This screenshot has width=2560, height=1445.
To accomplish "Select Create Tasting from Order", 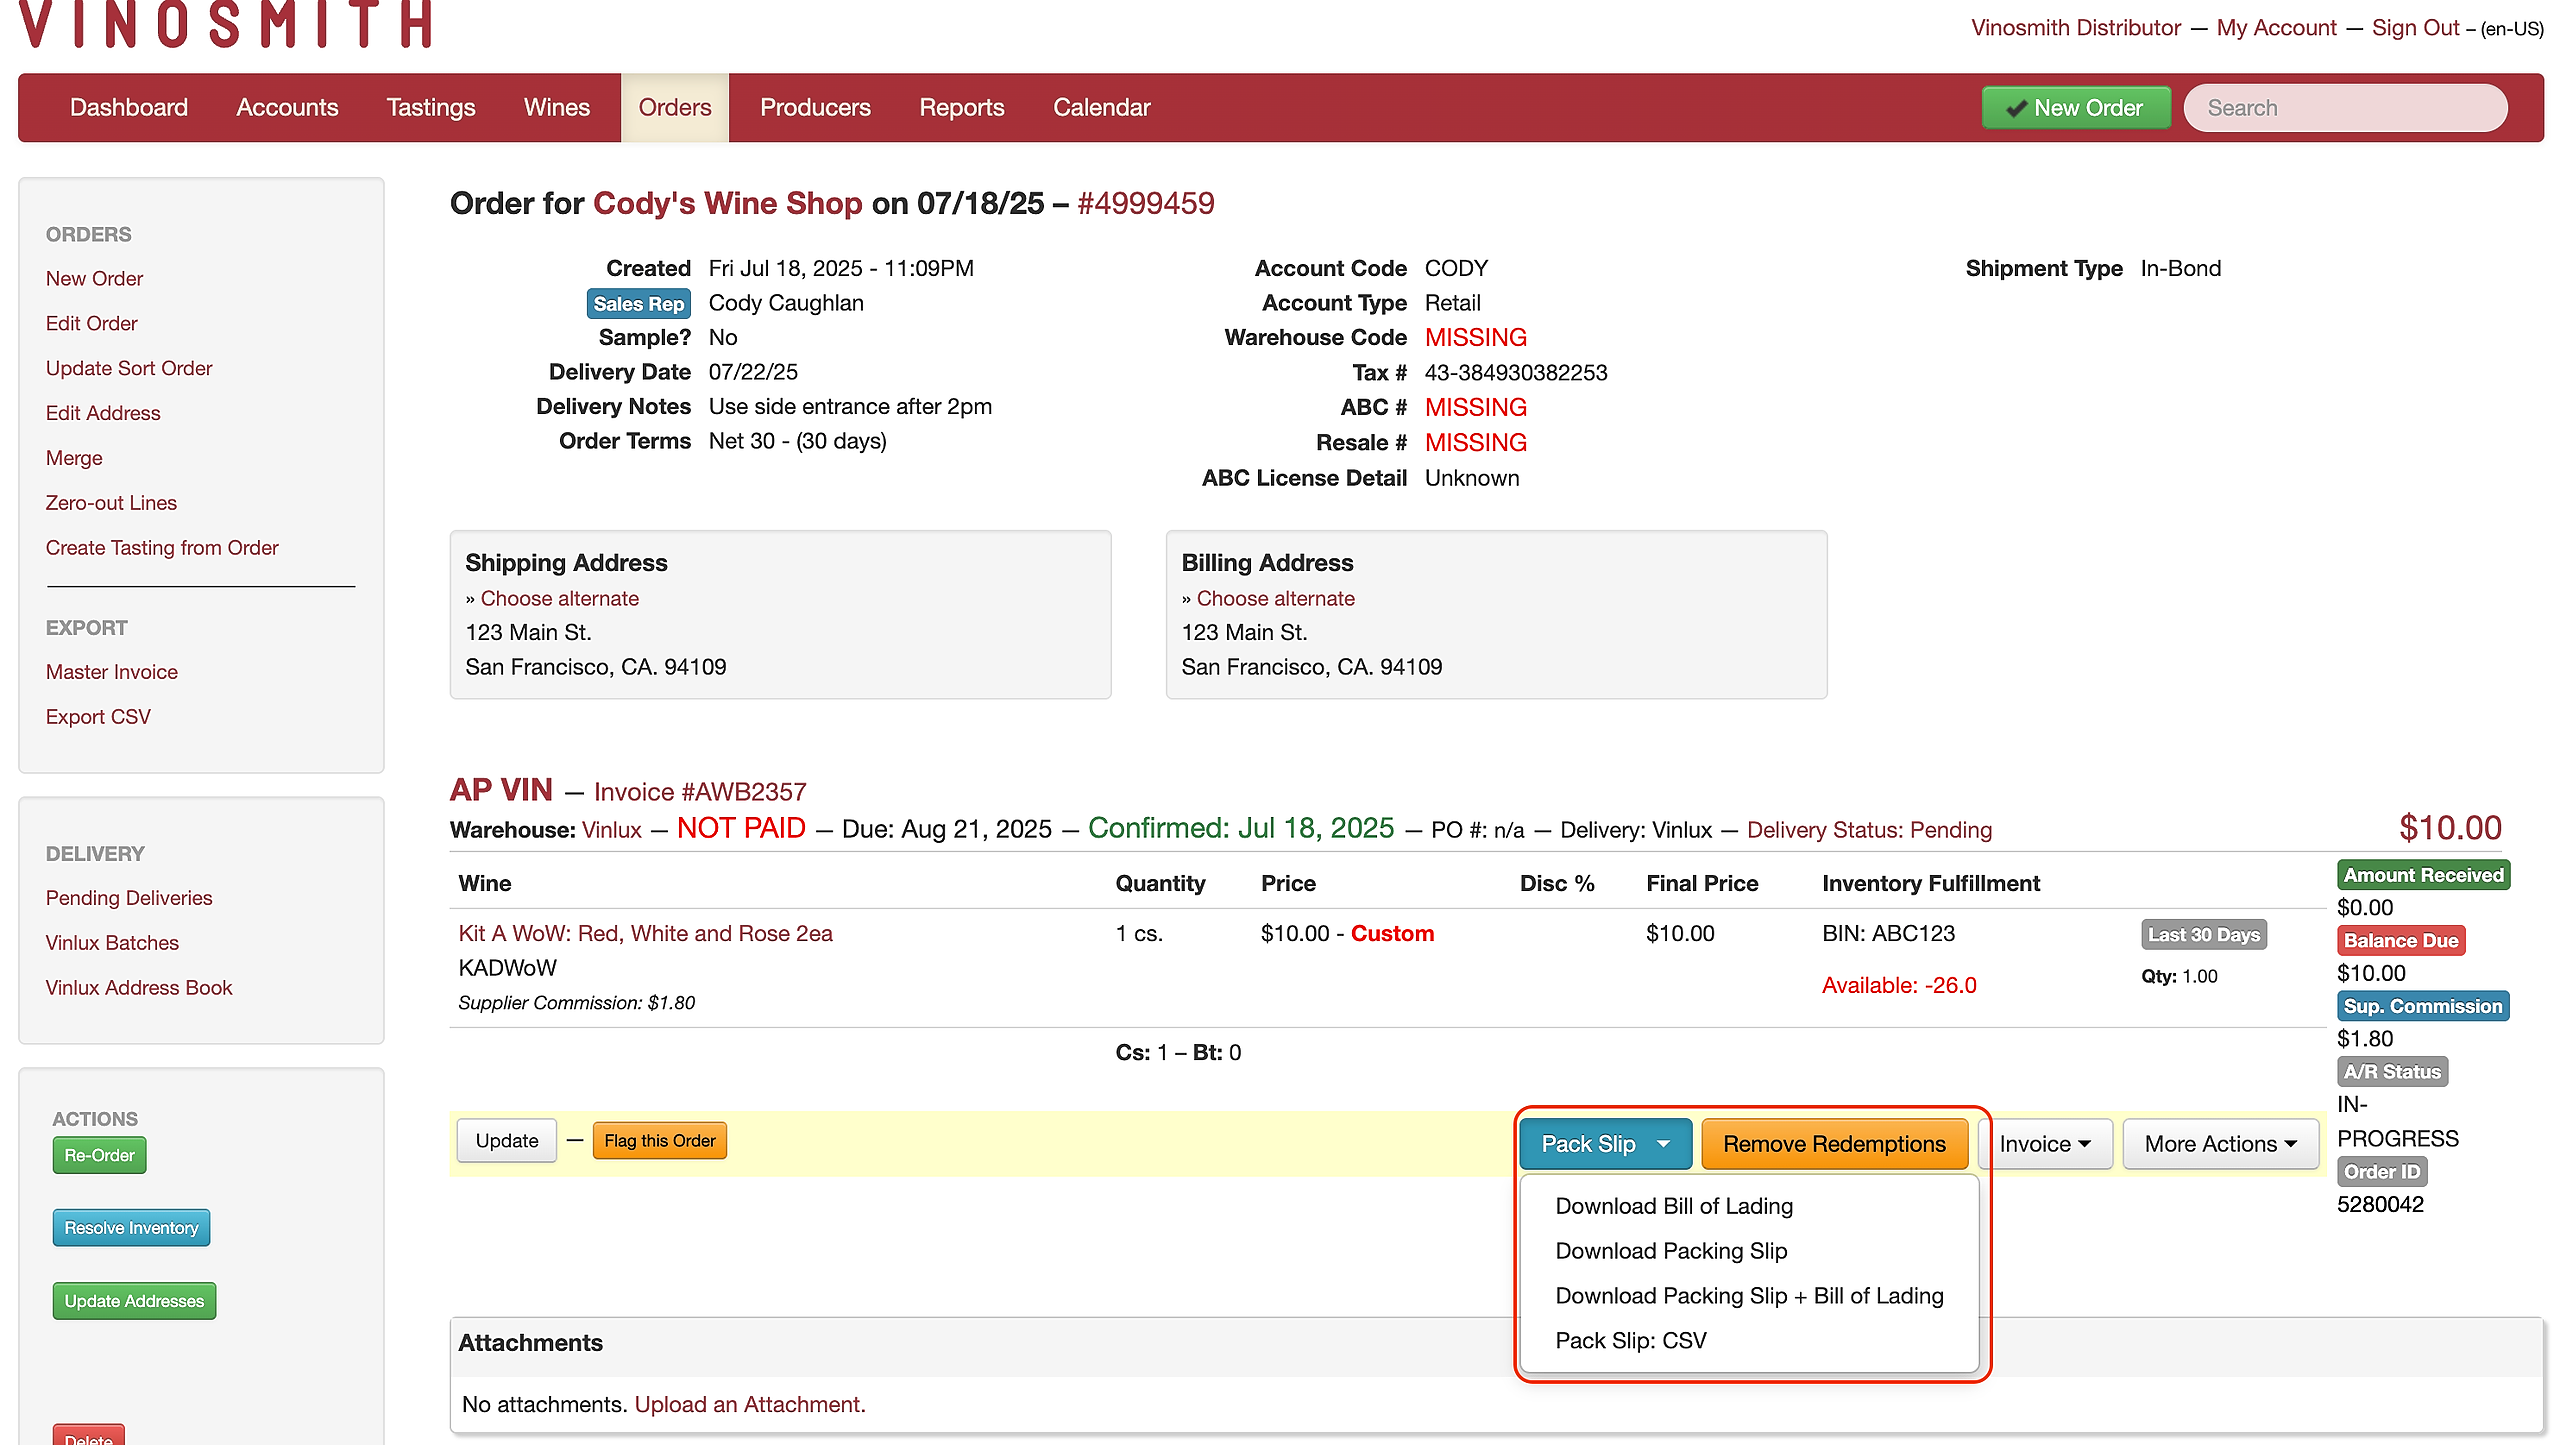I will [x=162, y=548].
